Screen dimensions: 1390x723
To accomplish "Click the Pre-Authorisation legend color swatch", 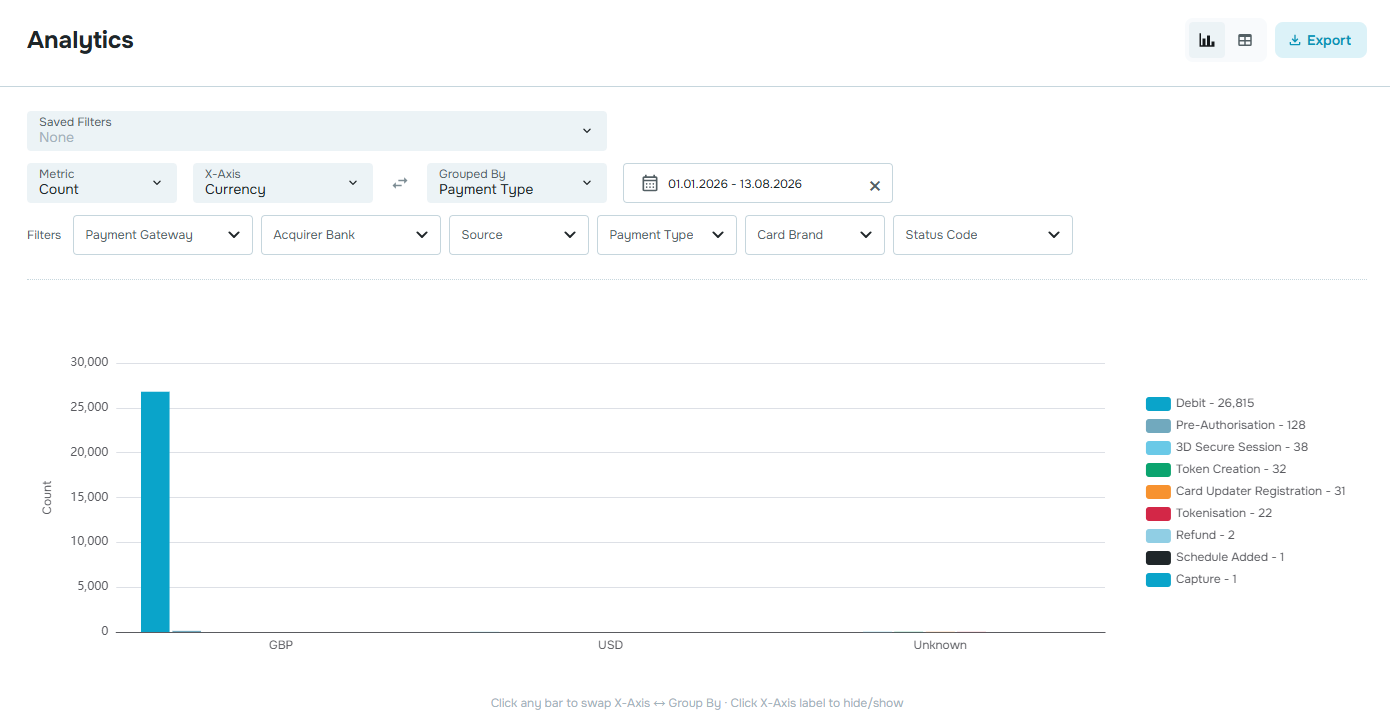I will point(1158,426).
